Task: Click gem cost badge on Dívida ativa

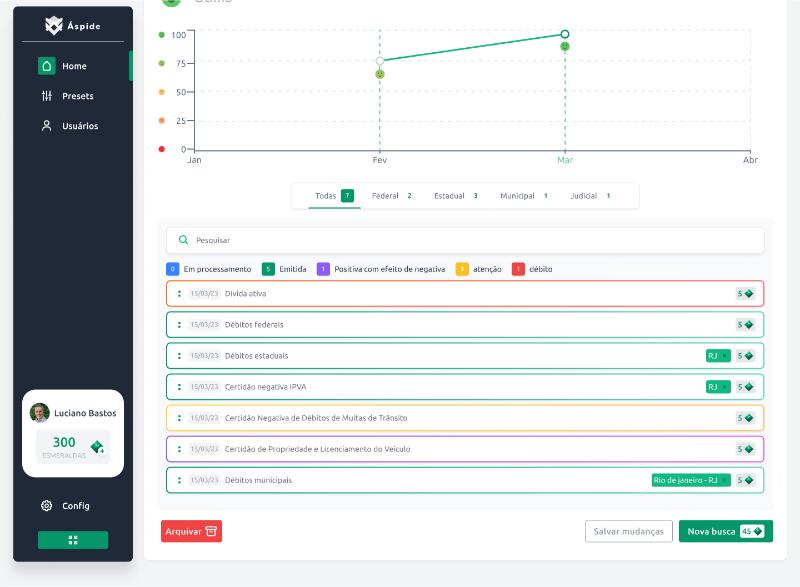Action: 745,294
